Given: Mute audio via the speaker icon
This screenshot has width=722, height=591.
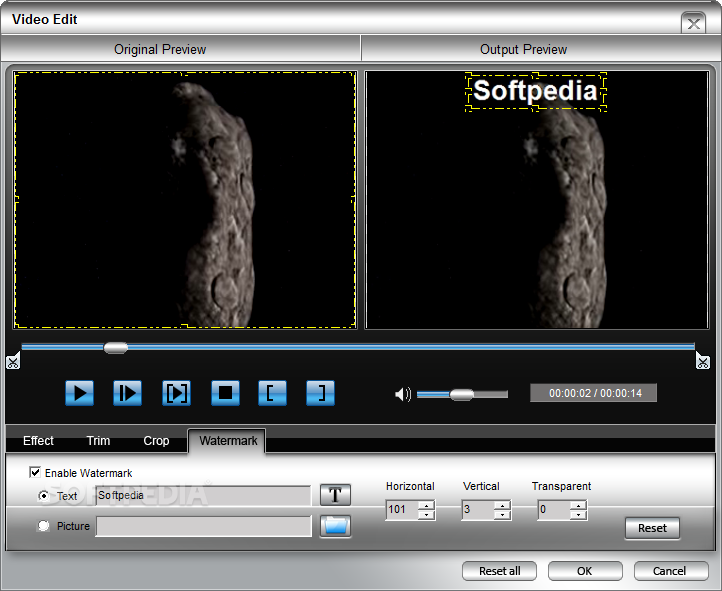Looking at the screenshot, I should [403, 394].
